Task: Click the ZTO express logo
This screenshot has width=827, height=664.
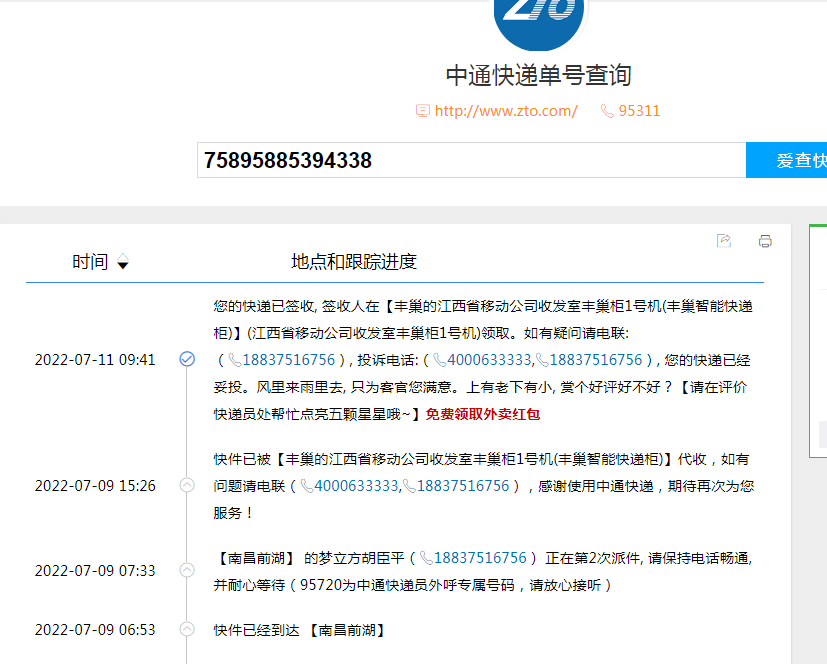Action: coord(538,25)
